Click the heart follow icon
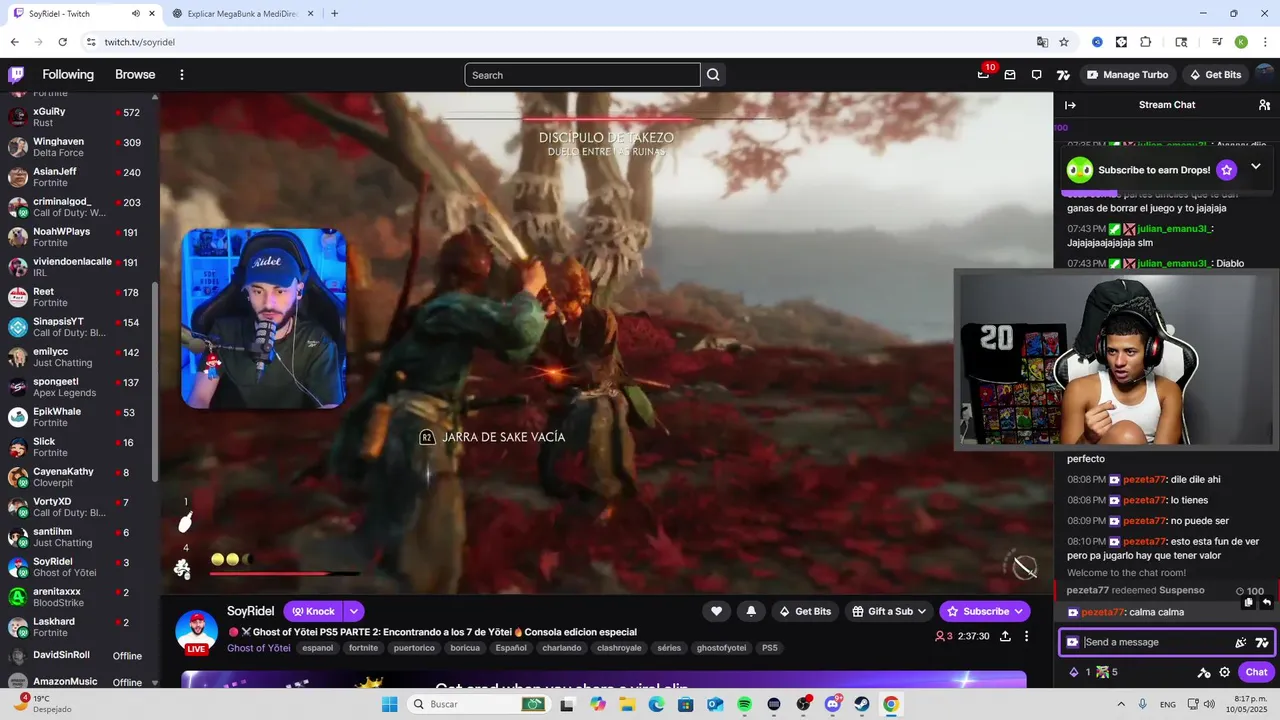 tap(716, 611)
